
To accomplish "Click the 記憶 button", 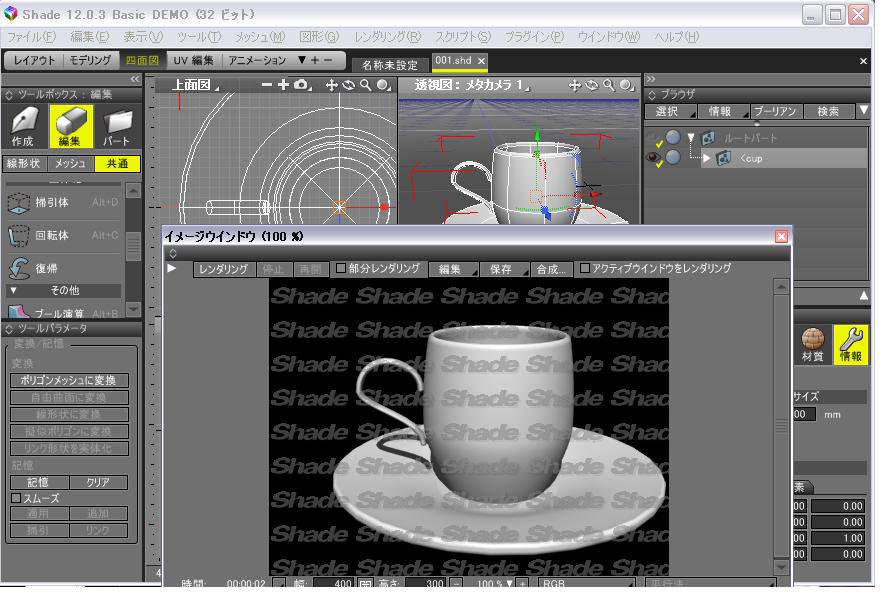I will (39, 482).
